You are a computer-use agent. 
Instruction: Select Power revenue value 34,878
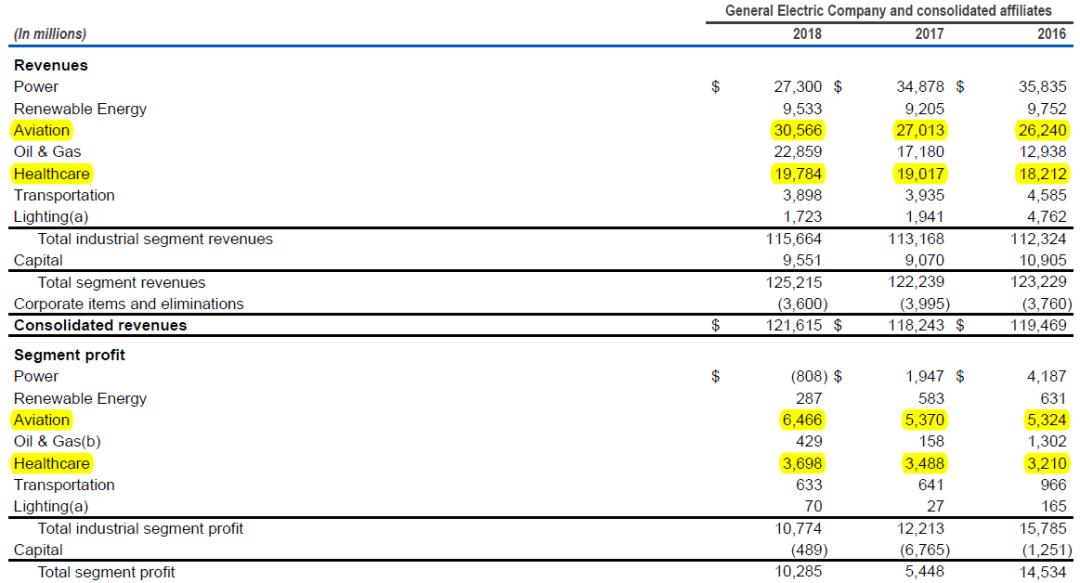pyautogui.click(x=920, y=87)
